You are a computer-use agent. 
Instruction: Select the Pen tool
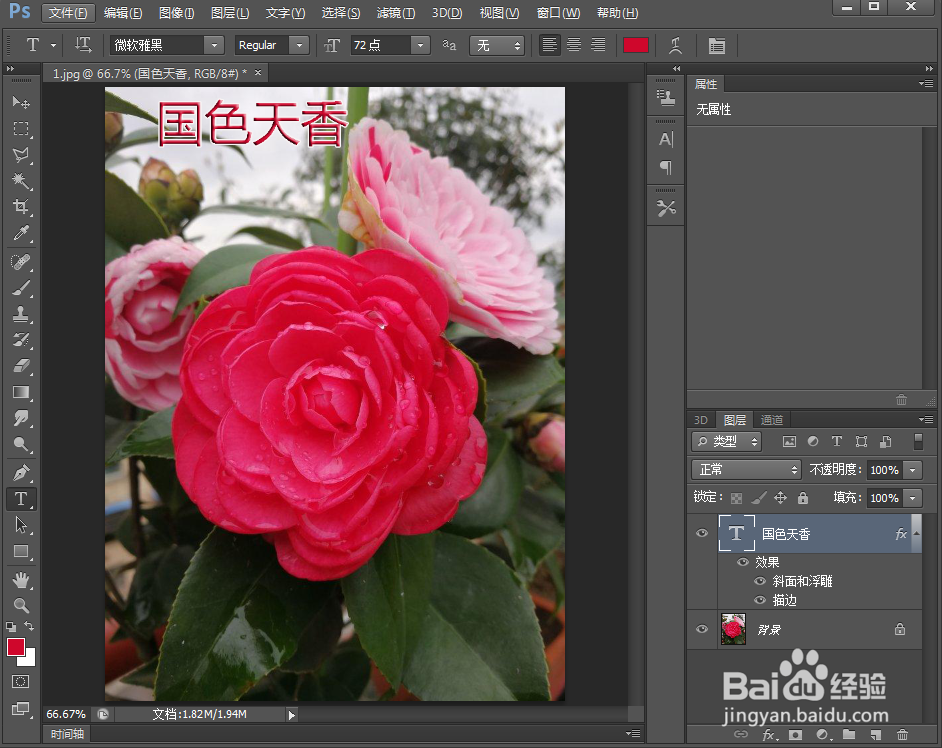coord(21,473)
